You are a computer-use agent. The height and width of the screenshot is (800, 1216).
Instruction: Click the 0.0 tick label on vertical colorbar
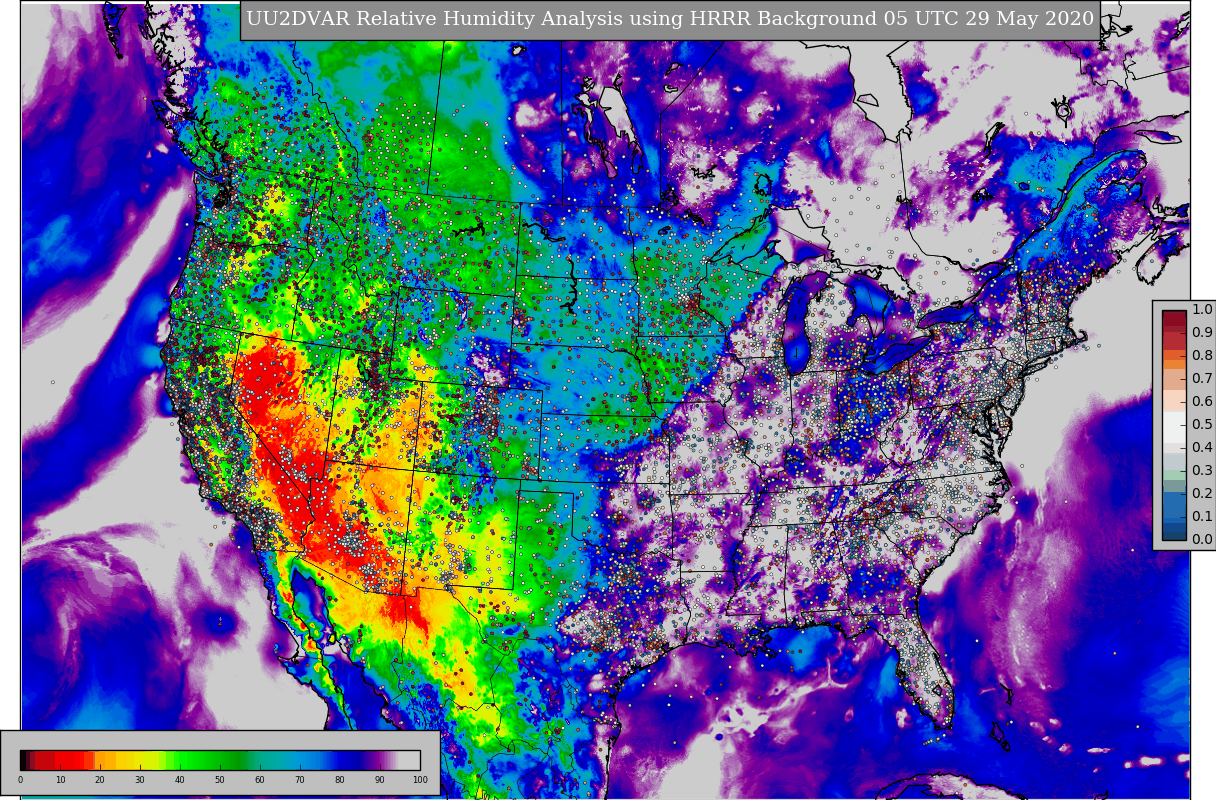tap(1202, 540)
